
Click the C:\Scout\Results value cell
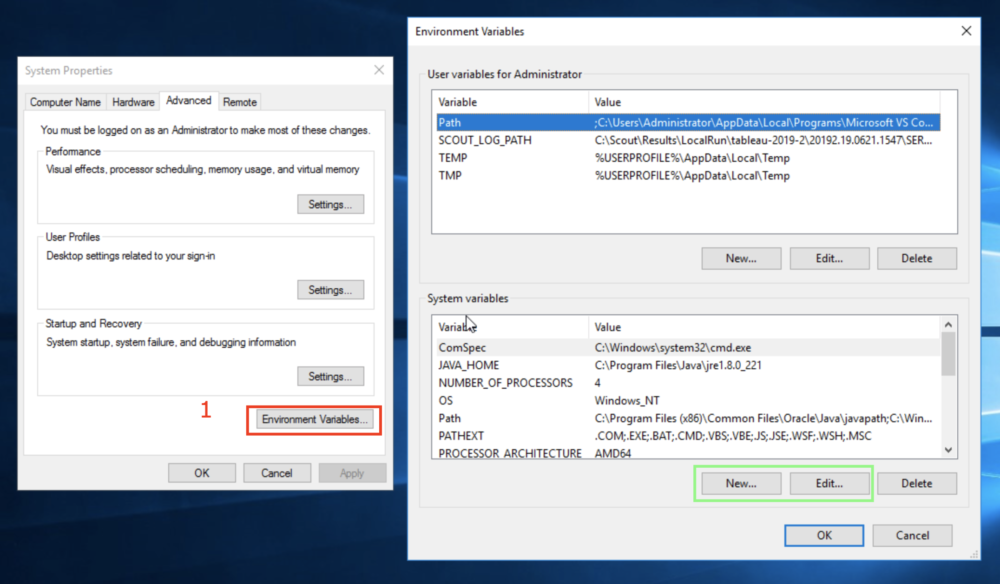(763, 140)
